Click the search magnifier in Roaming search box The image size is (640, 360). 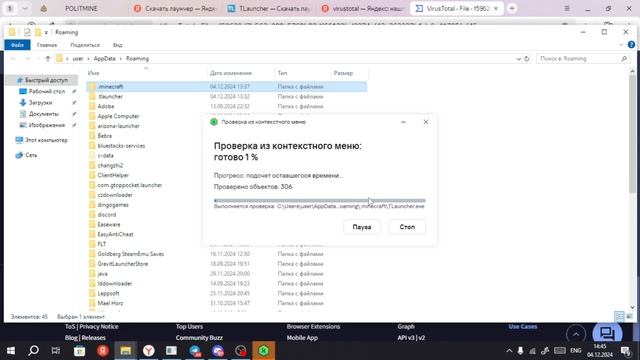coord(624,59)
